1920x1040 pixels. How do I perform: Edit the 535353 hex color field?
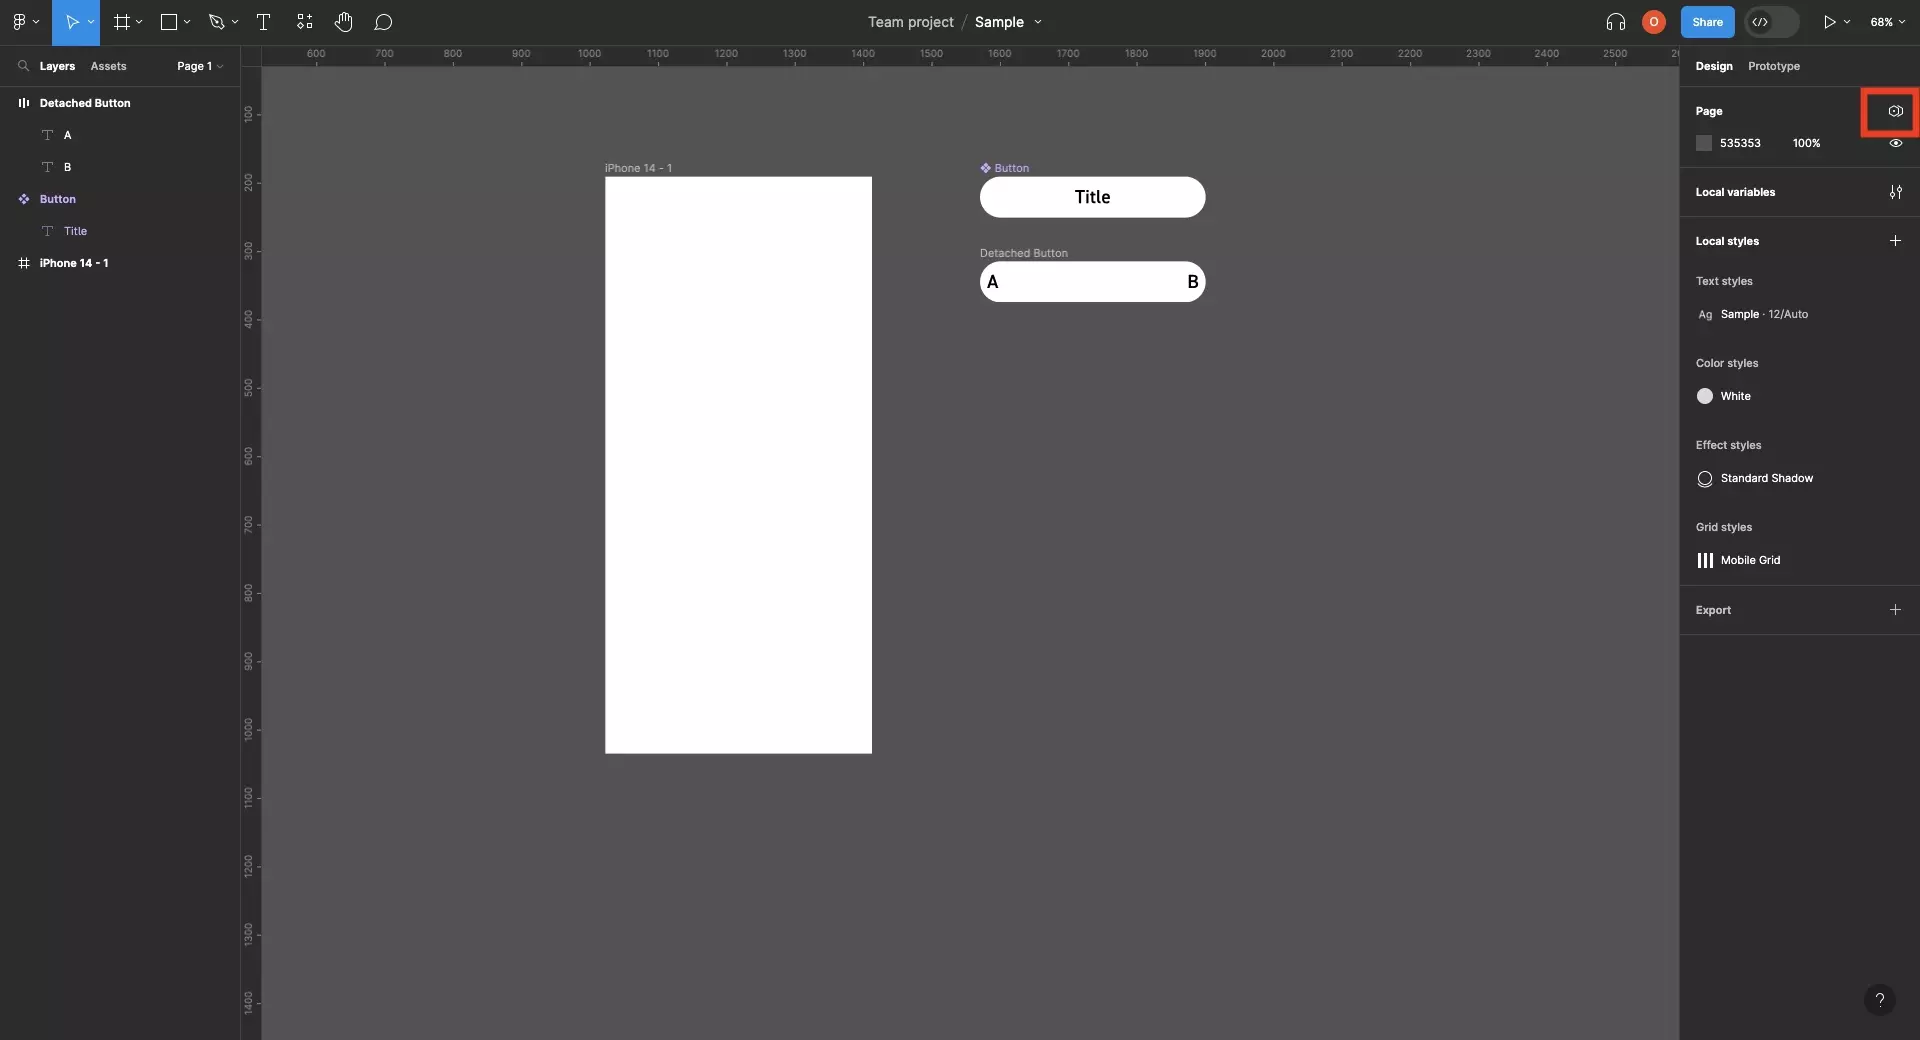click(x=1740, y=143)
